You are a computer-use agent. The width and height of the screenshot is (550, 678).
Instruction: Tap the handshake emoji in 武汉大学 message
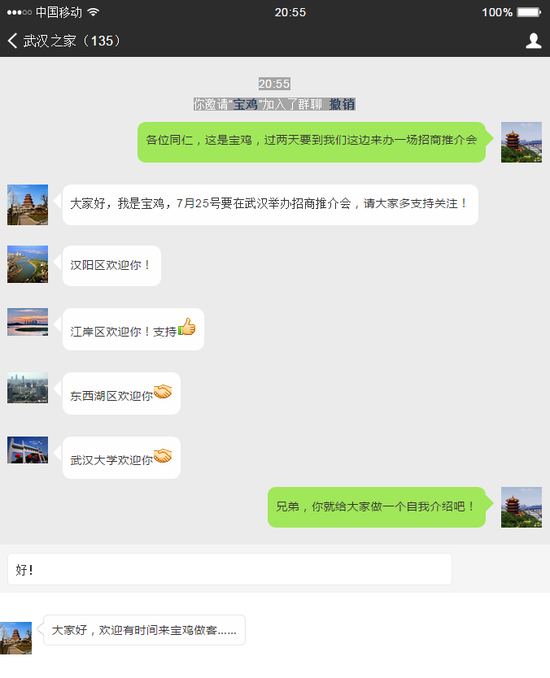(x=163, y=455)
